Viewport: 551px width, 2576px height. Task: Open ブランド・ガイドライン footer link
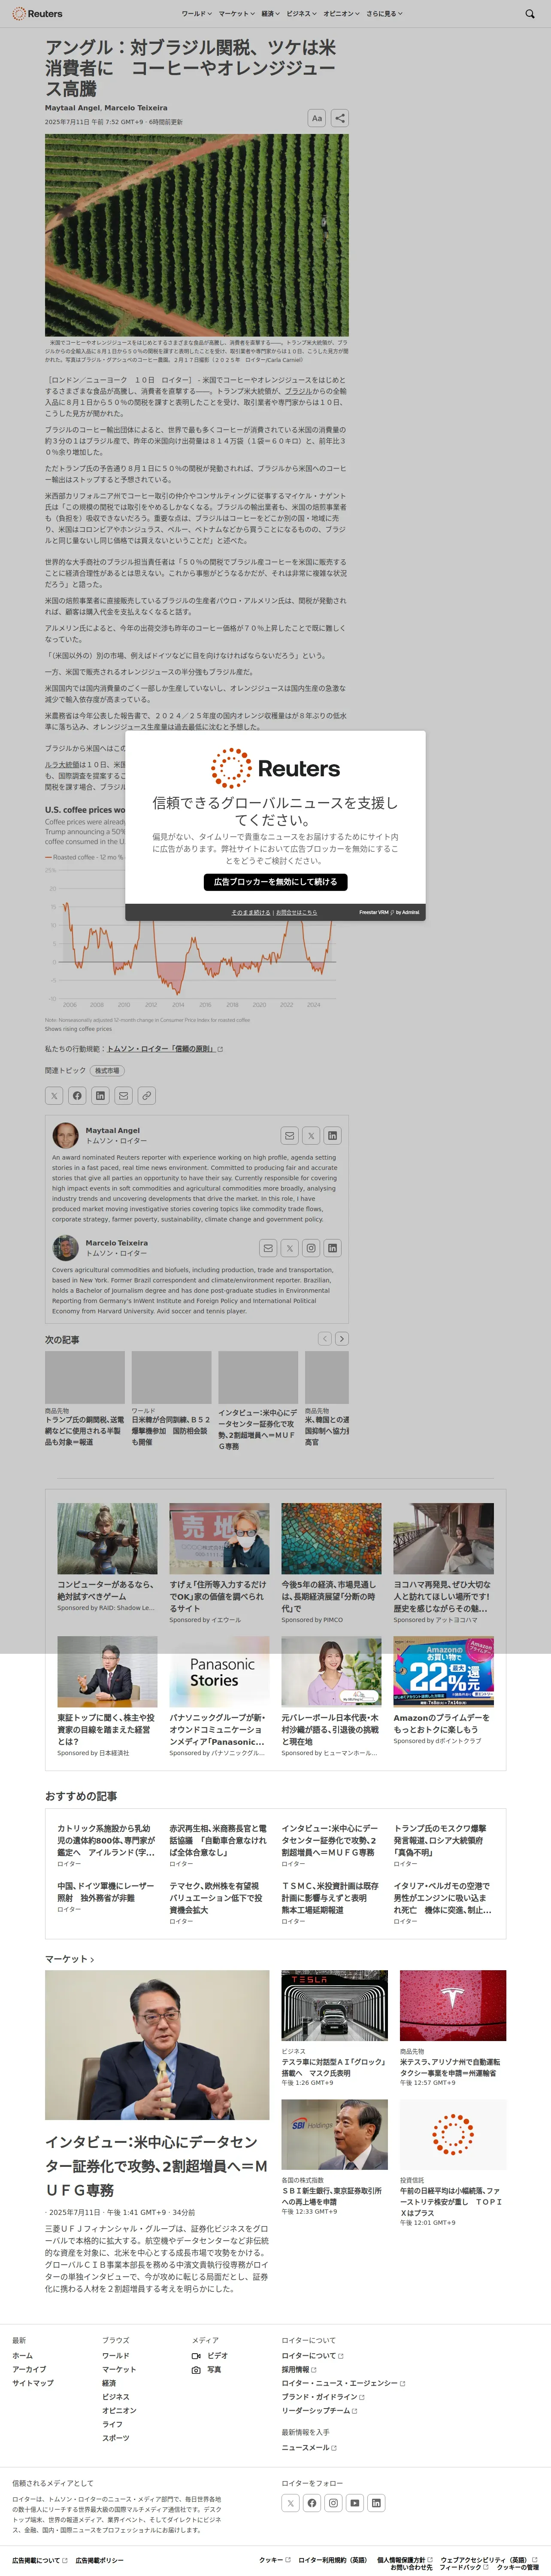click(x=323, y=2397)
